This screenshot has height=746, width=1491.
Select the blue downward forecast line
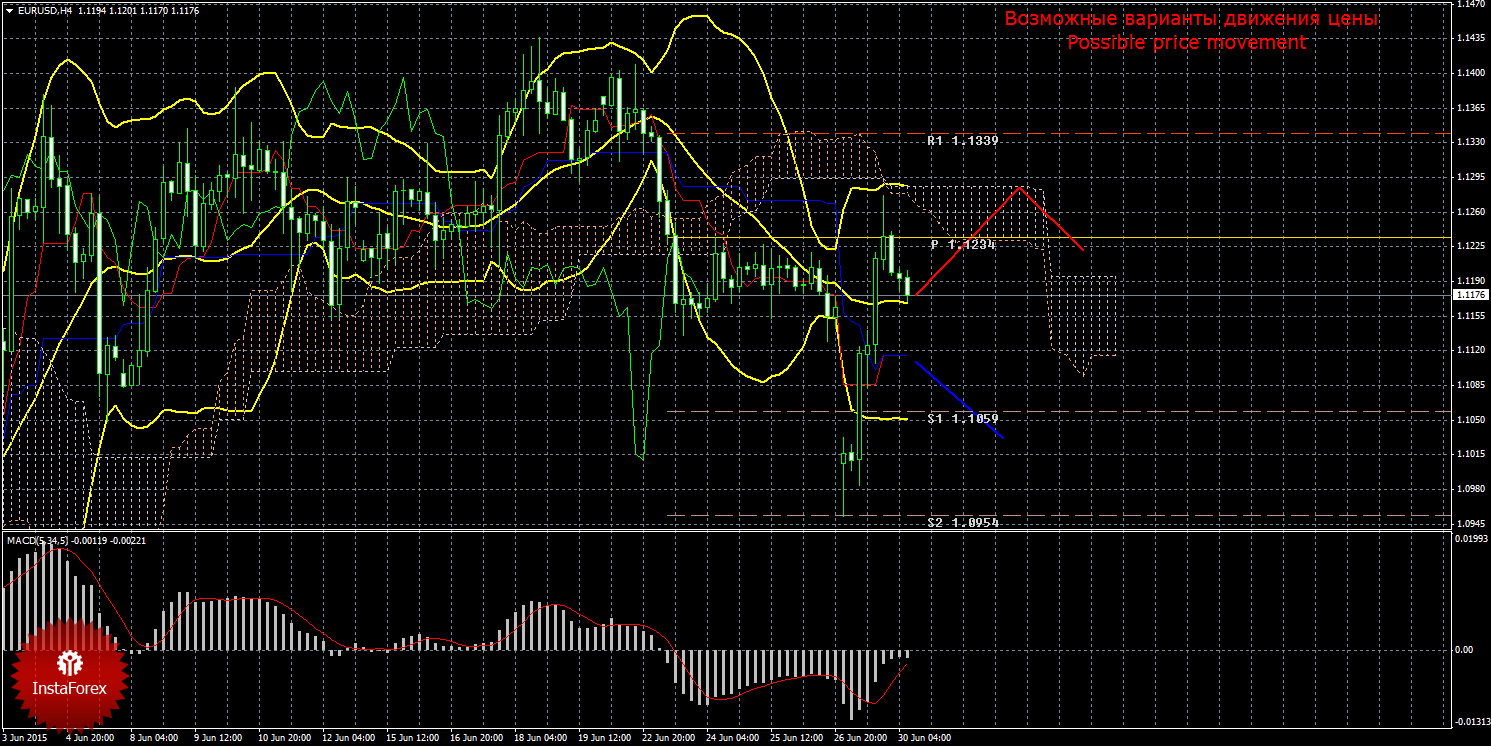(958, 399)
